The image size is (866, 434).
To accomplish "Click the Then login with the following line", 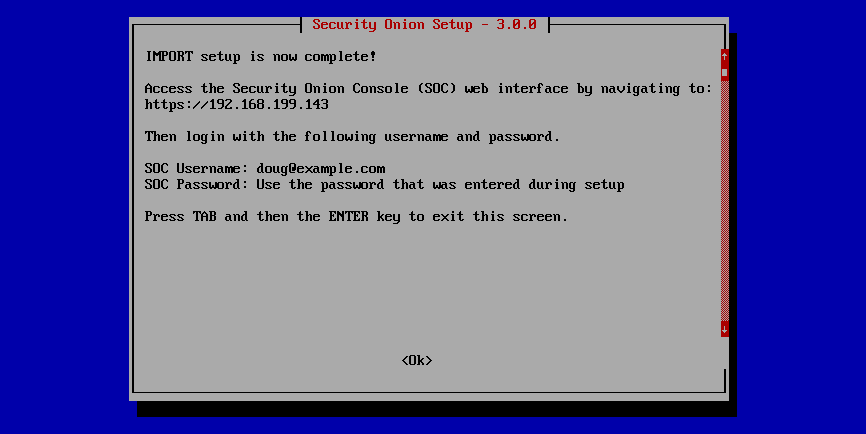I will 352,136.
